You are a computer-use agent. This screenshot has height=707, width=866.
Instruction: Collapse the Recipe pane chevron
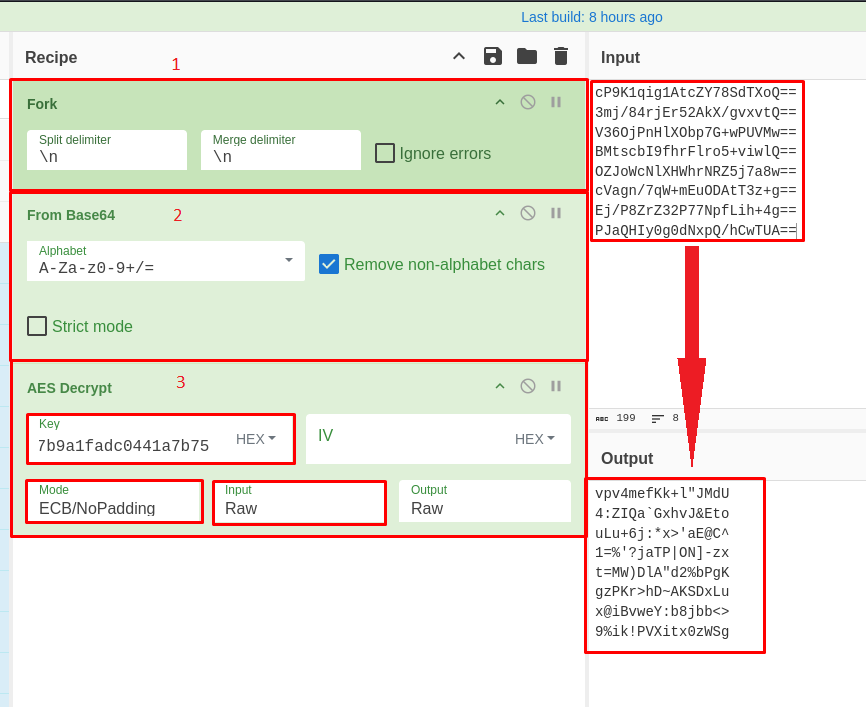(x=459, y=56)
